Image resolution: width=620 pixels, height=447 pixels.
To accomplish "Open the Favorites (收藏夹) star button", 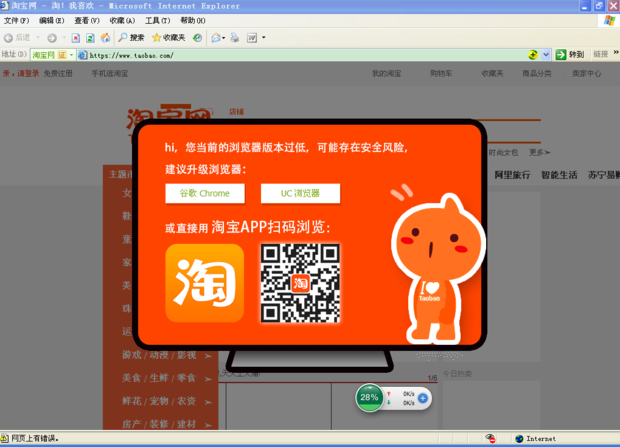I will [x=168, y=38].
